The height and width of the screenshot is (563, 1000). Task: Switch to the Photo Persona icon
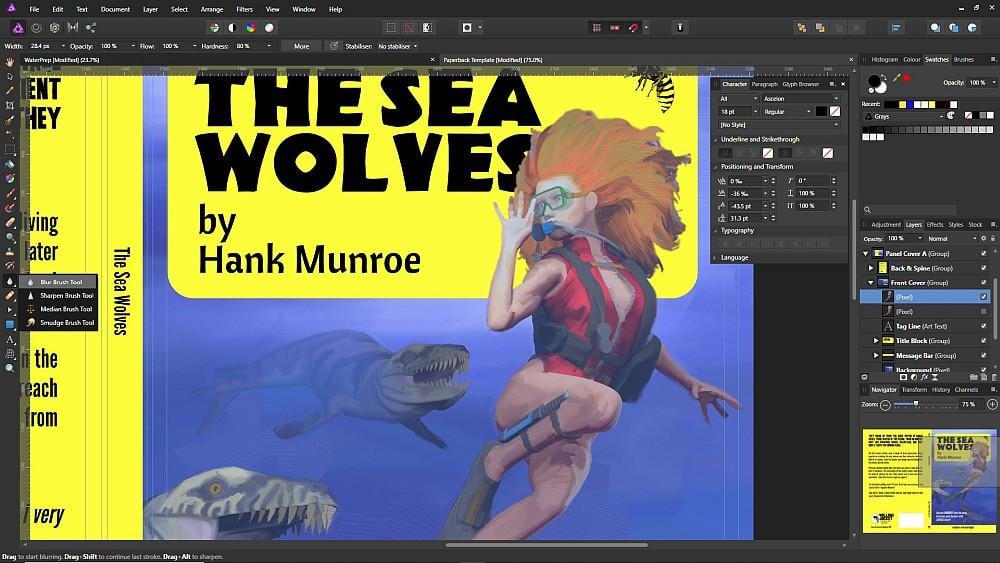click(18, 27)
